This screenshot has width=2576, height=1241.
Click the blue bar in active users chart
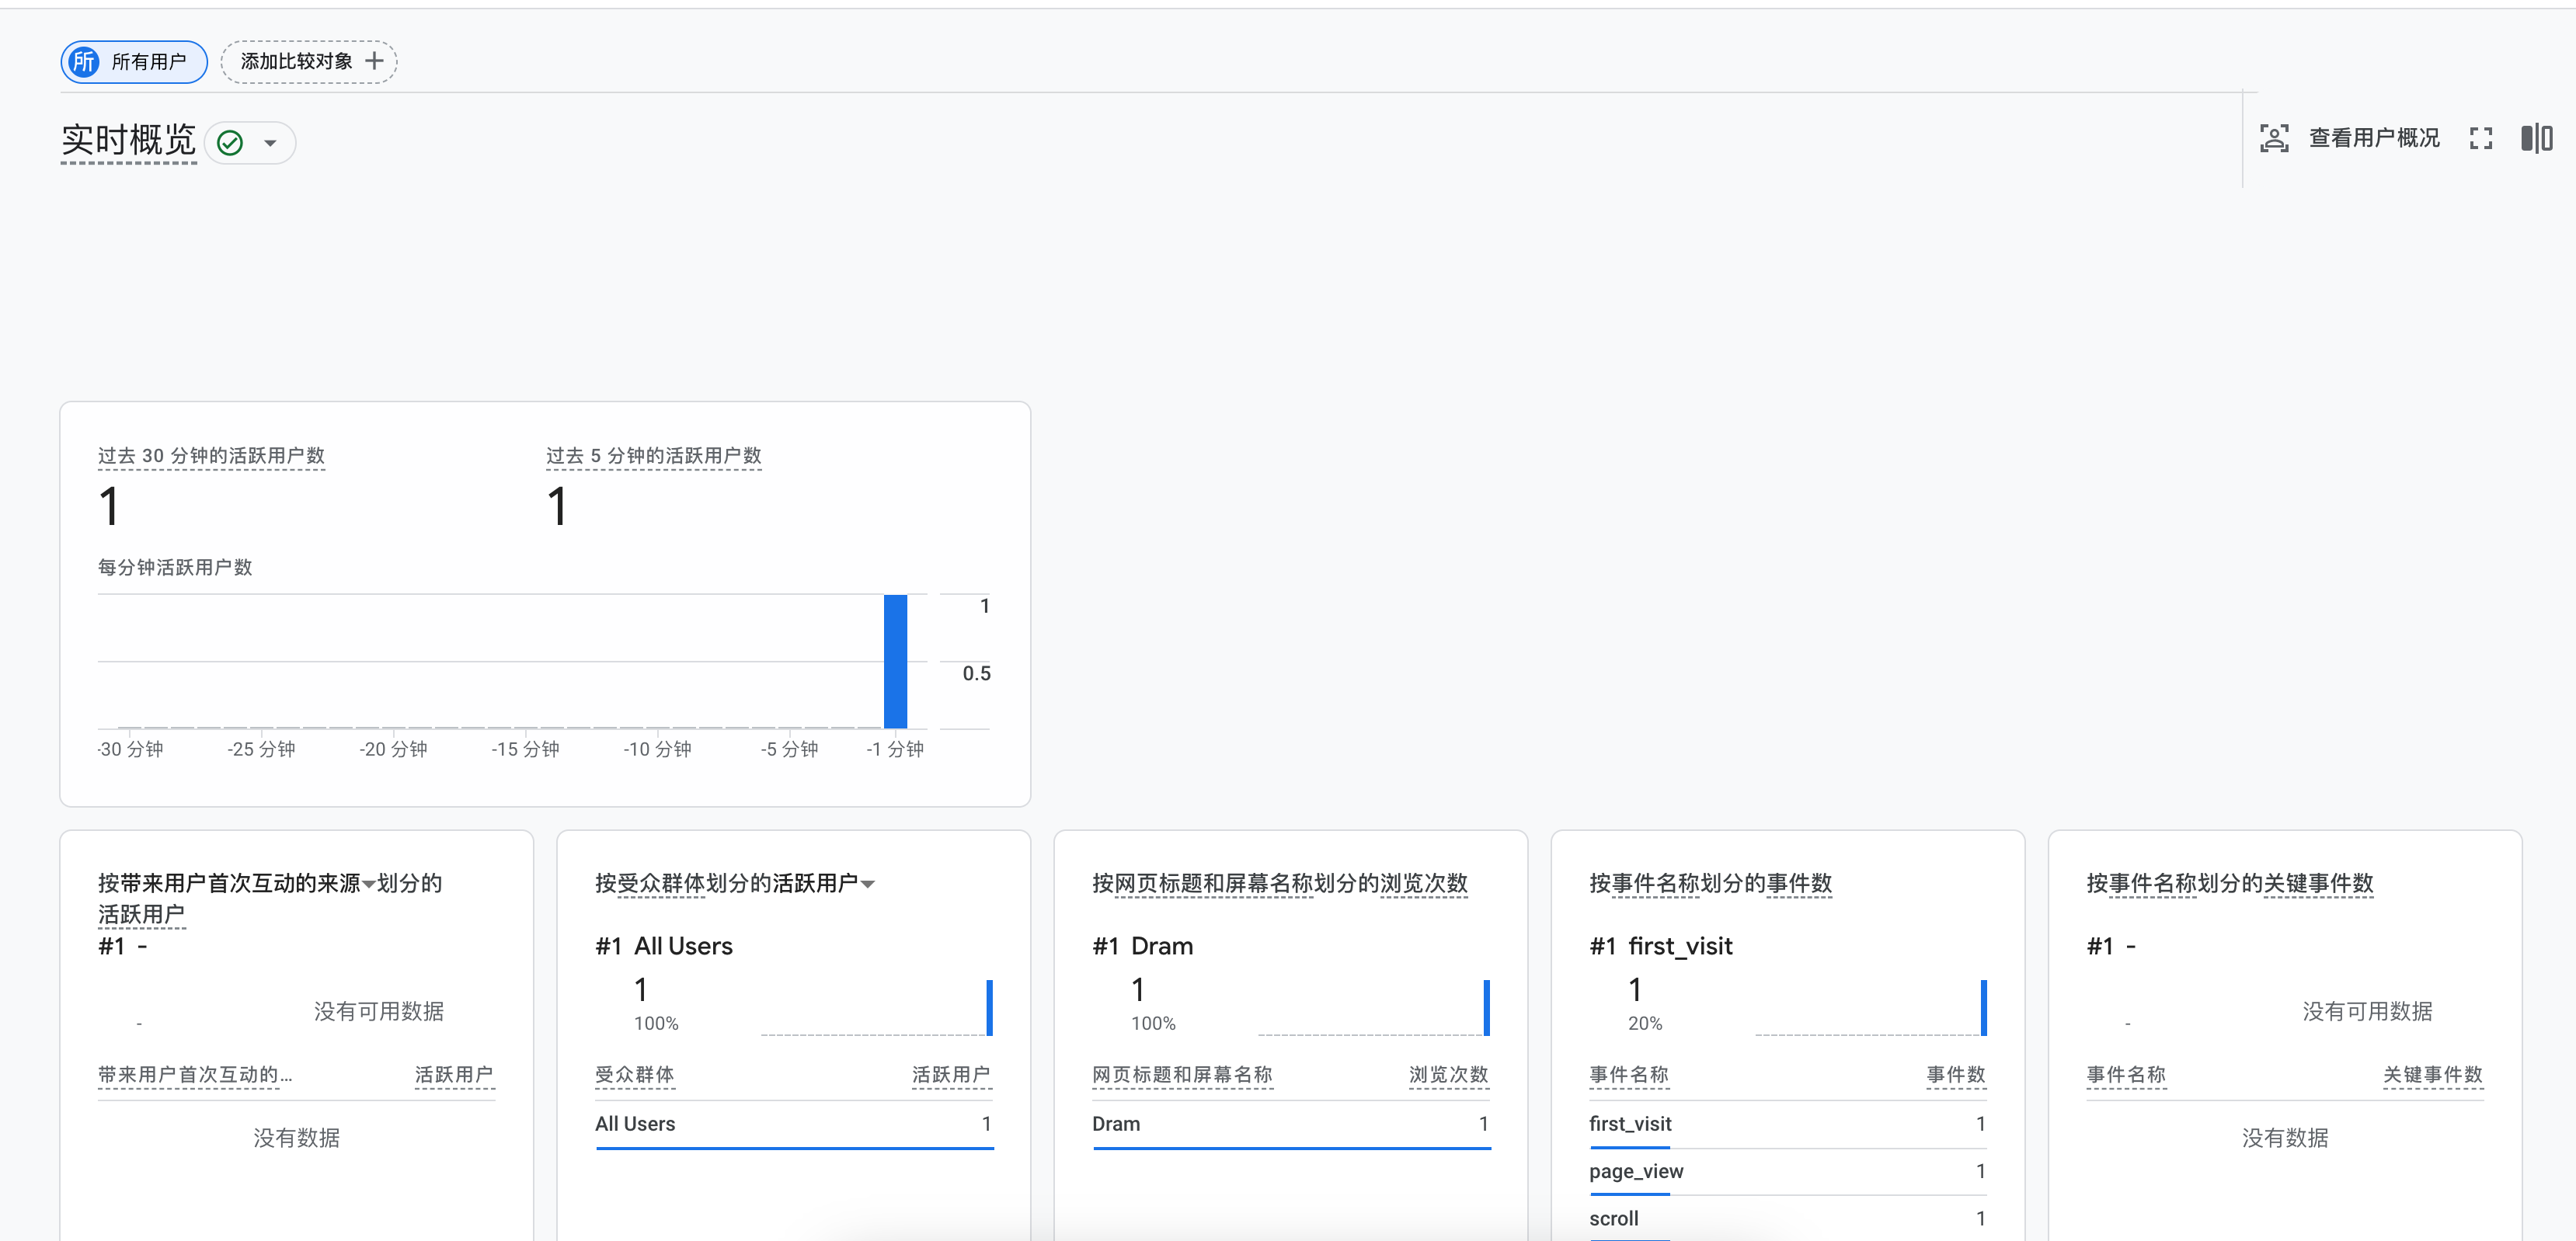coord(895,661)
